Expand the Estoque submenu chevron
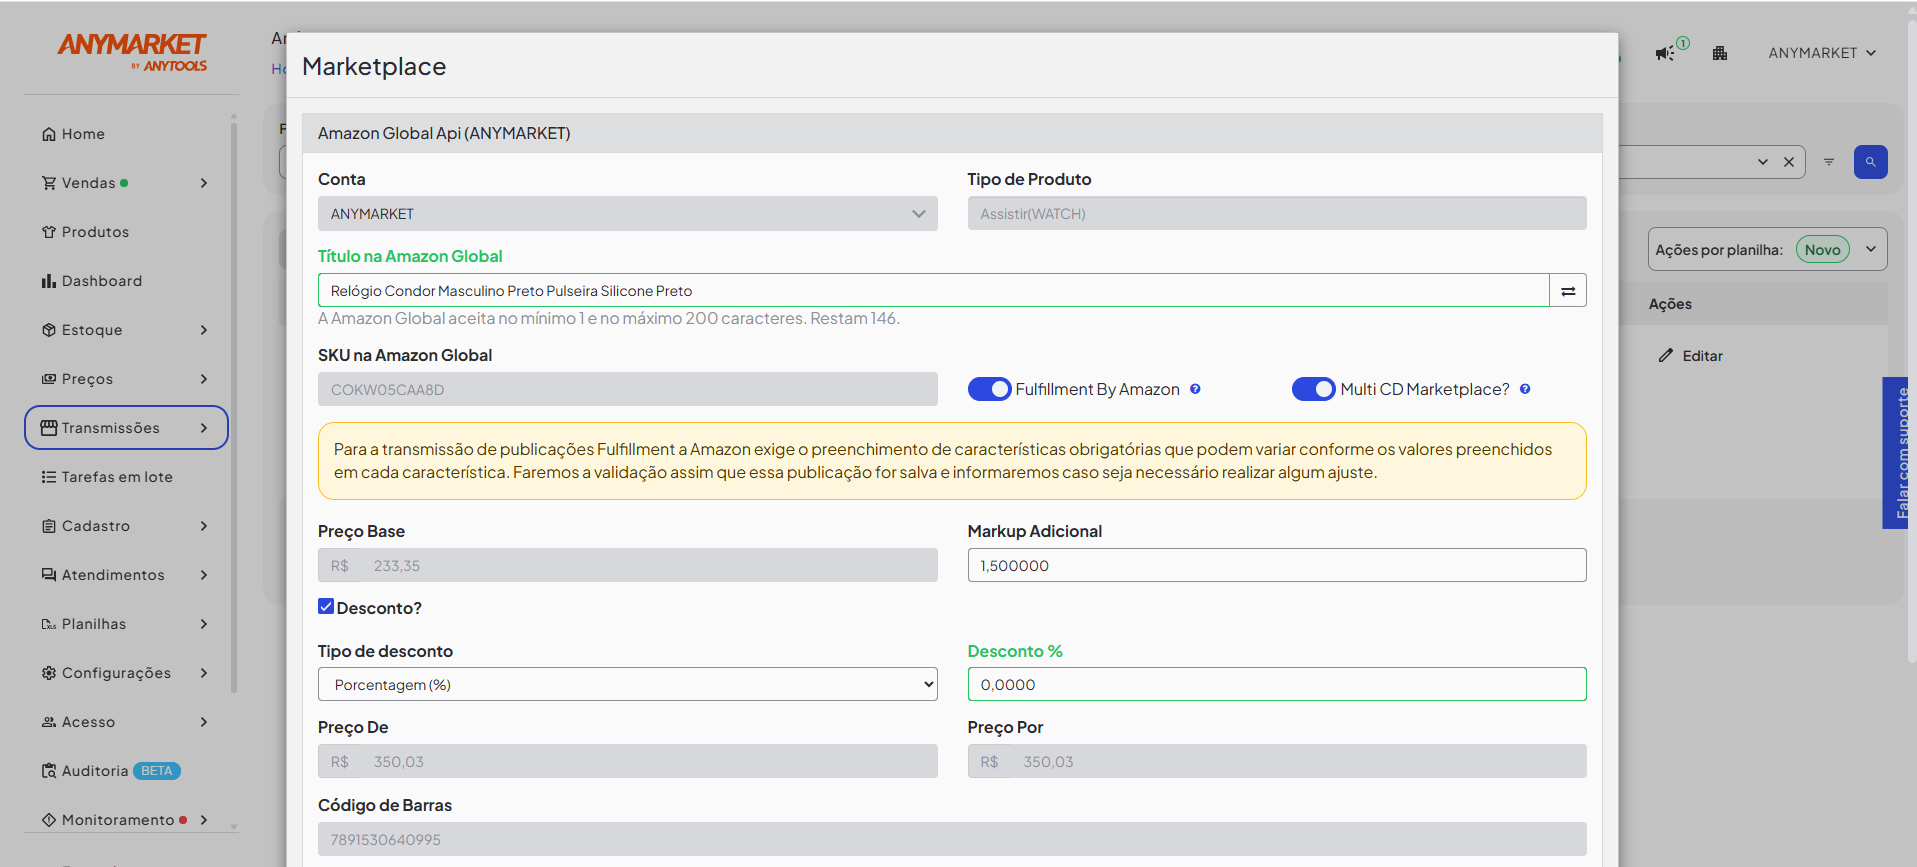This screenshot has width=1917, height=867. pos(204,330)
